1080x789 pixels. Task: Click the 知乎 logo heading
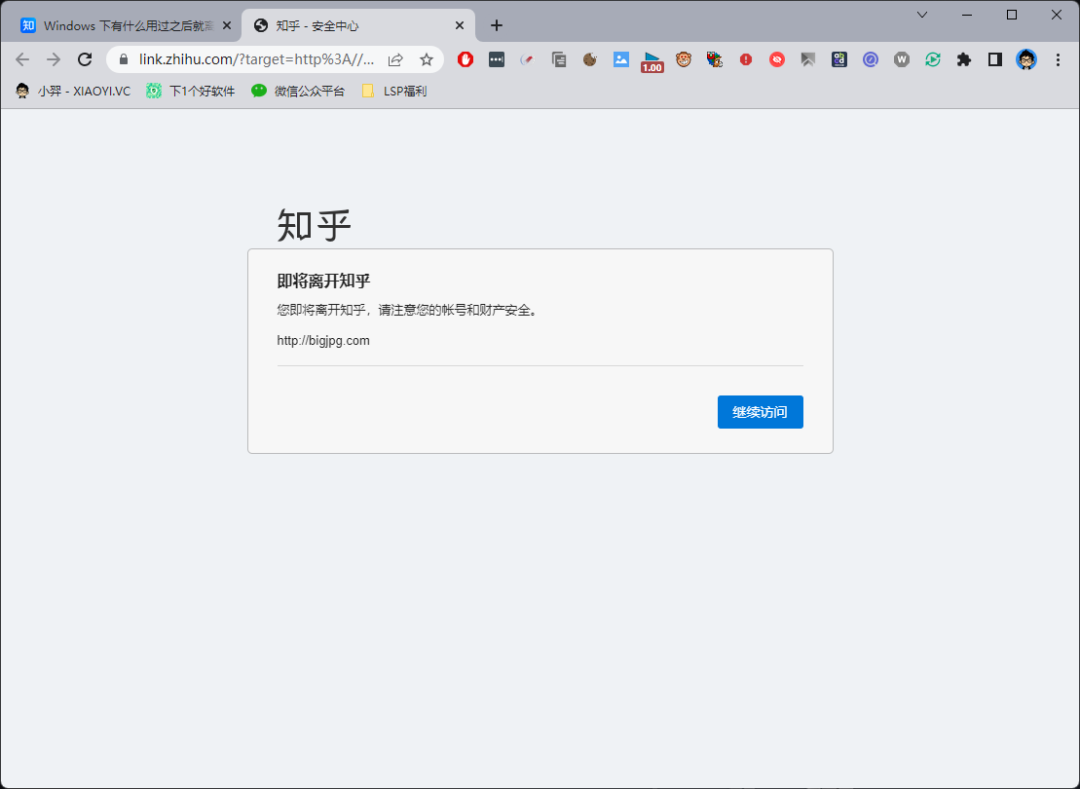click(314, 224)
